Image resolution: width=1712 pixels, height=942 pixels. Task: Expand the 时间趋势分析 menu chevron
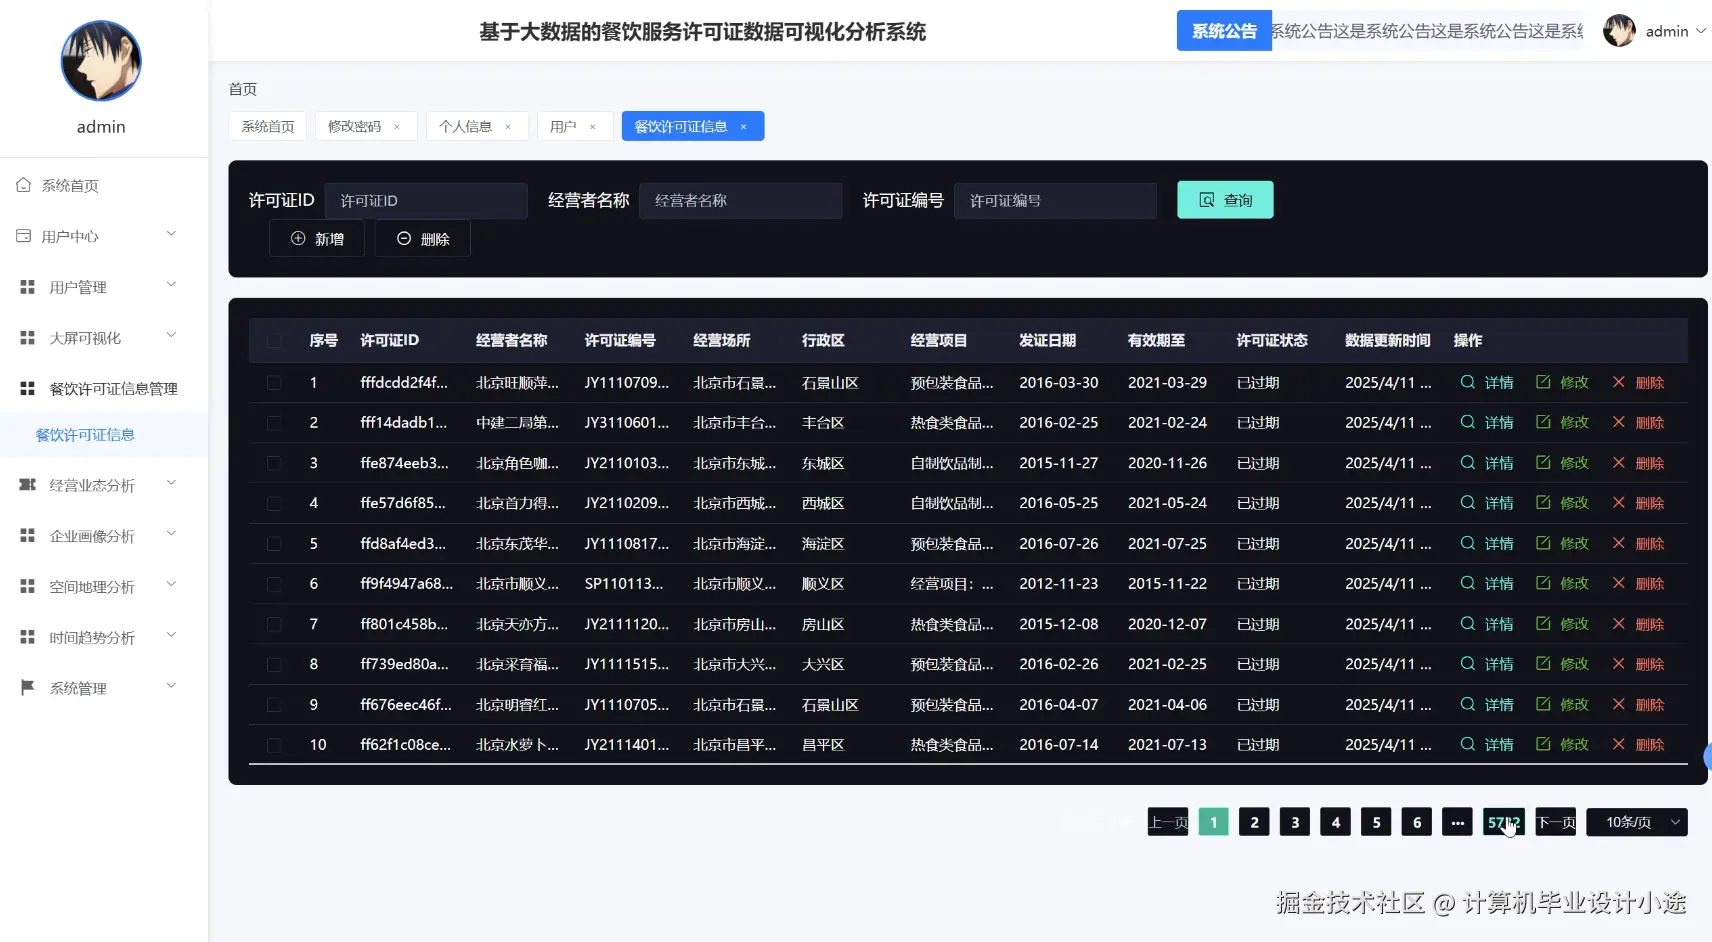(171, 636)
